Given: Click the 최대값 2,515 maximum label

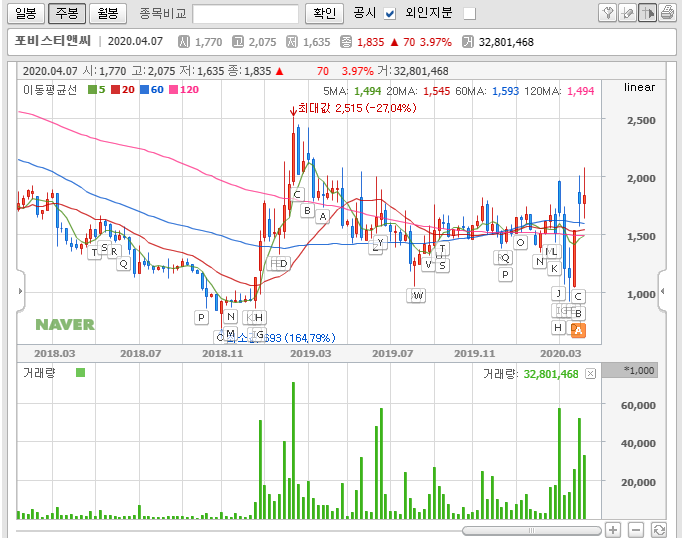Looking at the screenshot, I should [357, 108].
